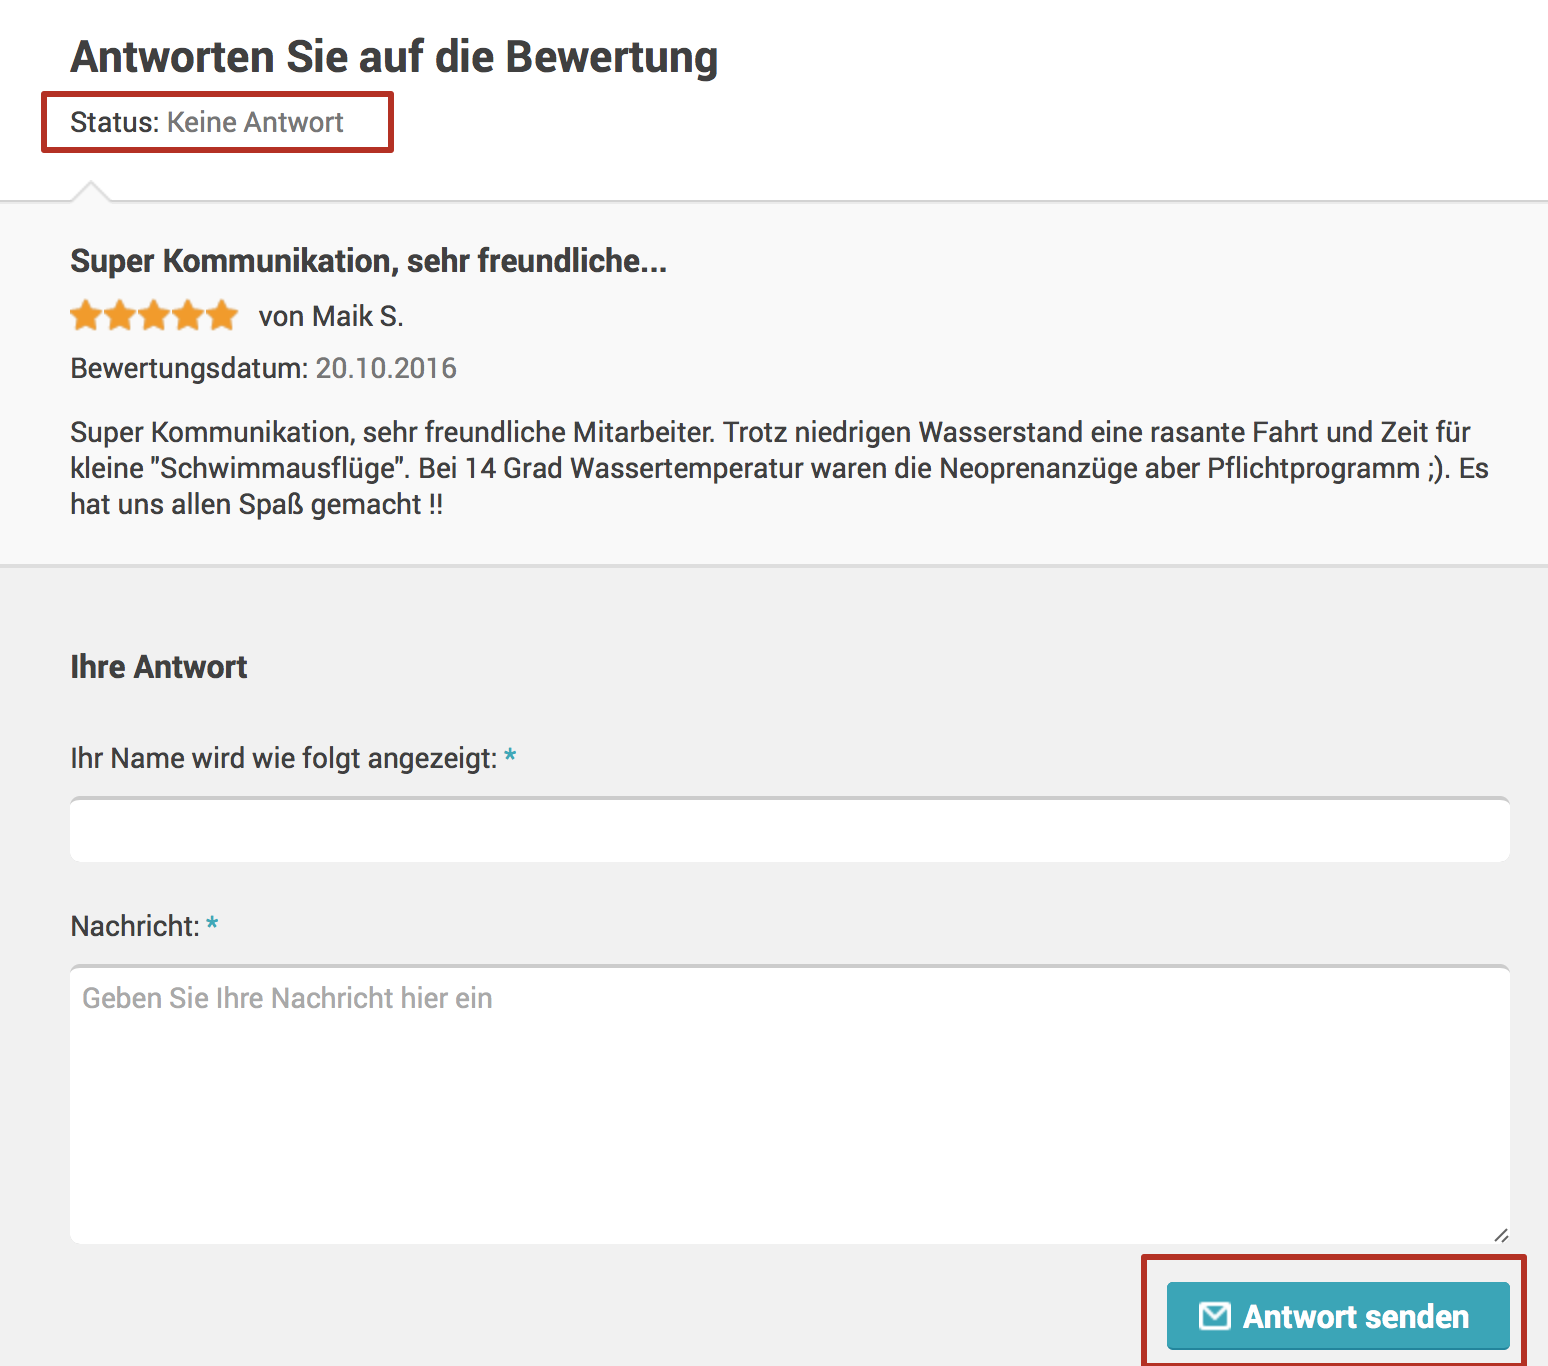
Task: Click the textarea resize handle corner
Action: 1500,1235
